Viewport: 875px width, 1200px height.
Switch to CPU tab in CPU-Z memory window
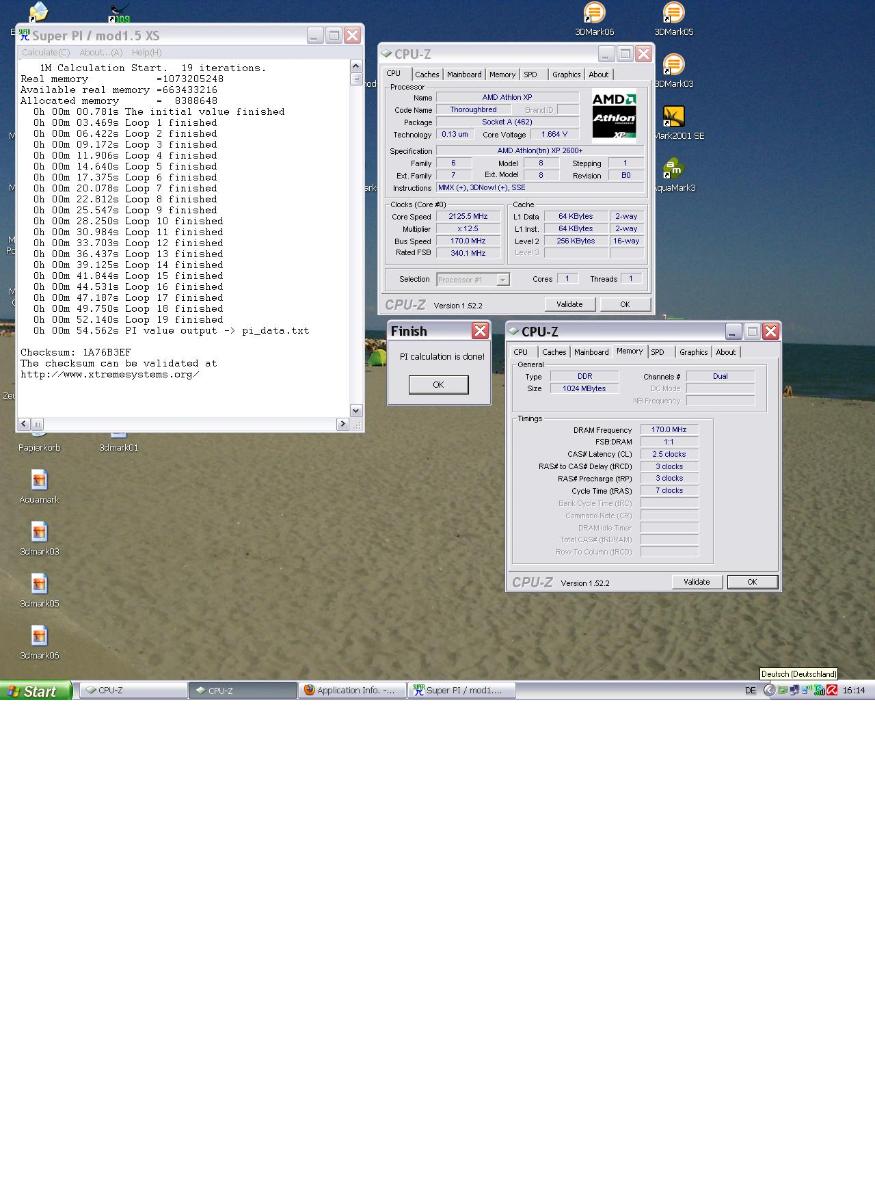521,352
